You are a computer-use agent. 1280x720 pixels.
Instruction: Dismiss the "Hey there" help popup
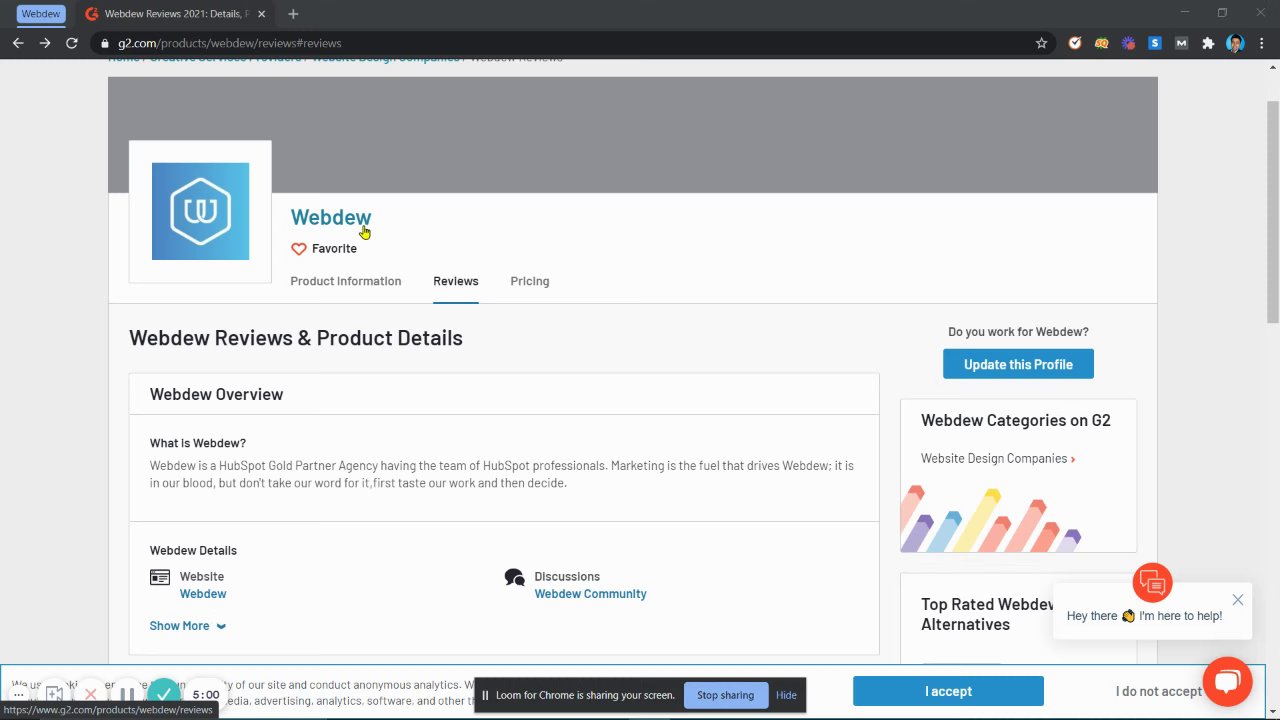(x=1238, y=600)
